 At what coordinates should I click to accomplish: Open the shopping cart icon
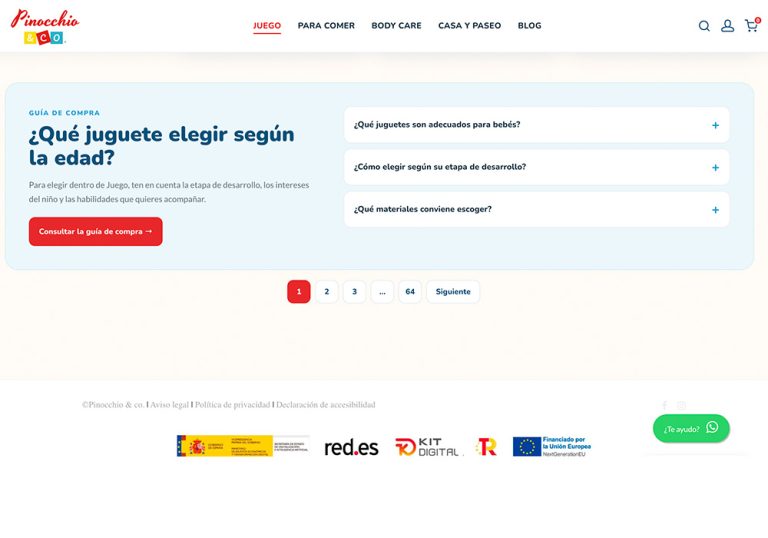click(x=752, y=25)
